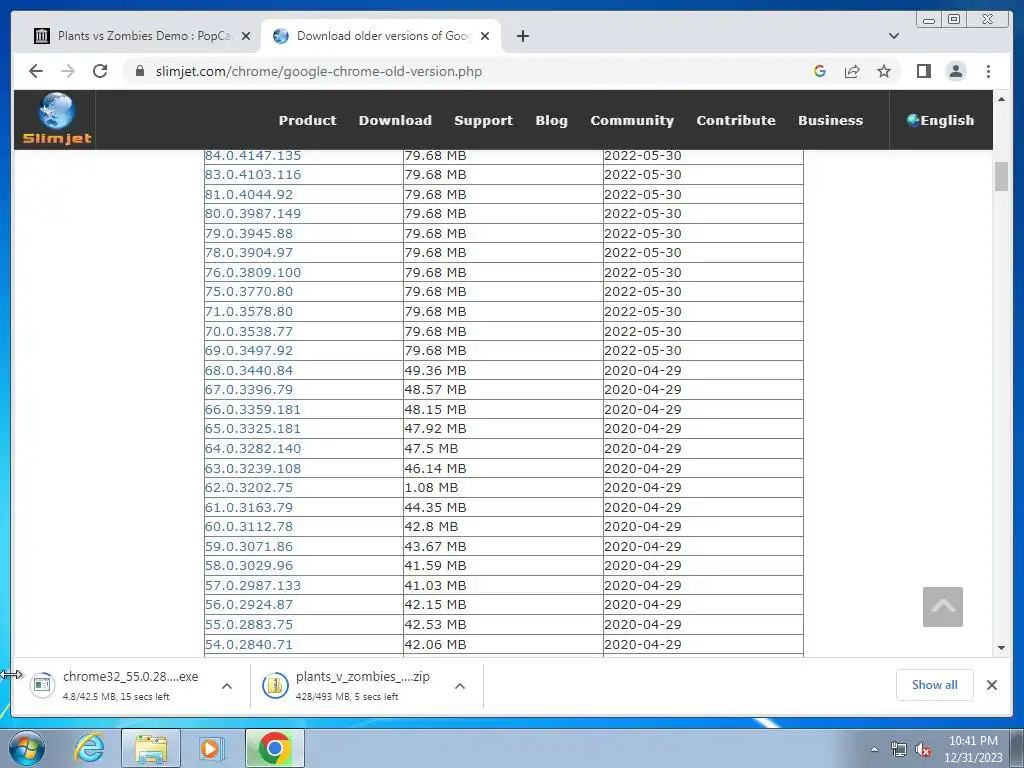
Task: Open the Chrome profile avatar
Action: pos(955,71)
